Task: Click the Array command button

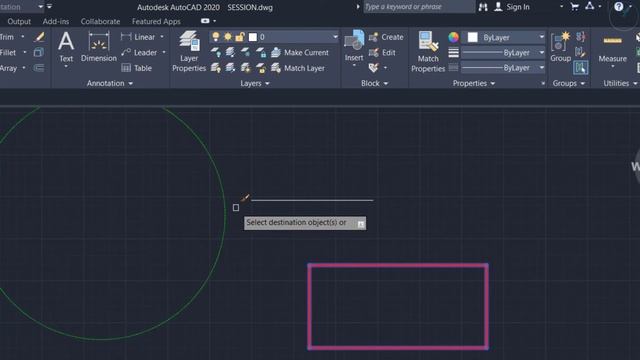Action: pyautogui.click(x=9, y=68)
